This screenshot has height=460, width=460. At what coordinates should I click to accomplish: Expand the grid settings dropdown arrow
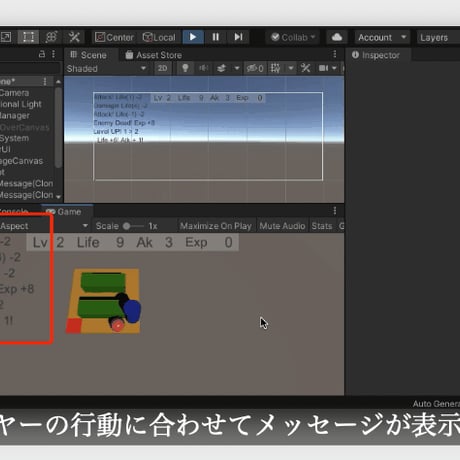tap(291, 68)
